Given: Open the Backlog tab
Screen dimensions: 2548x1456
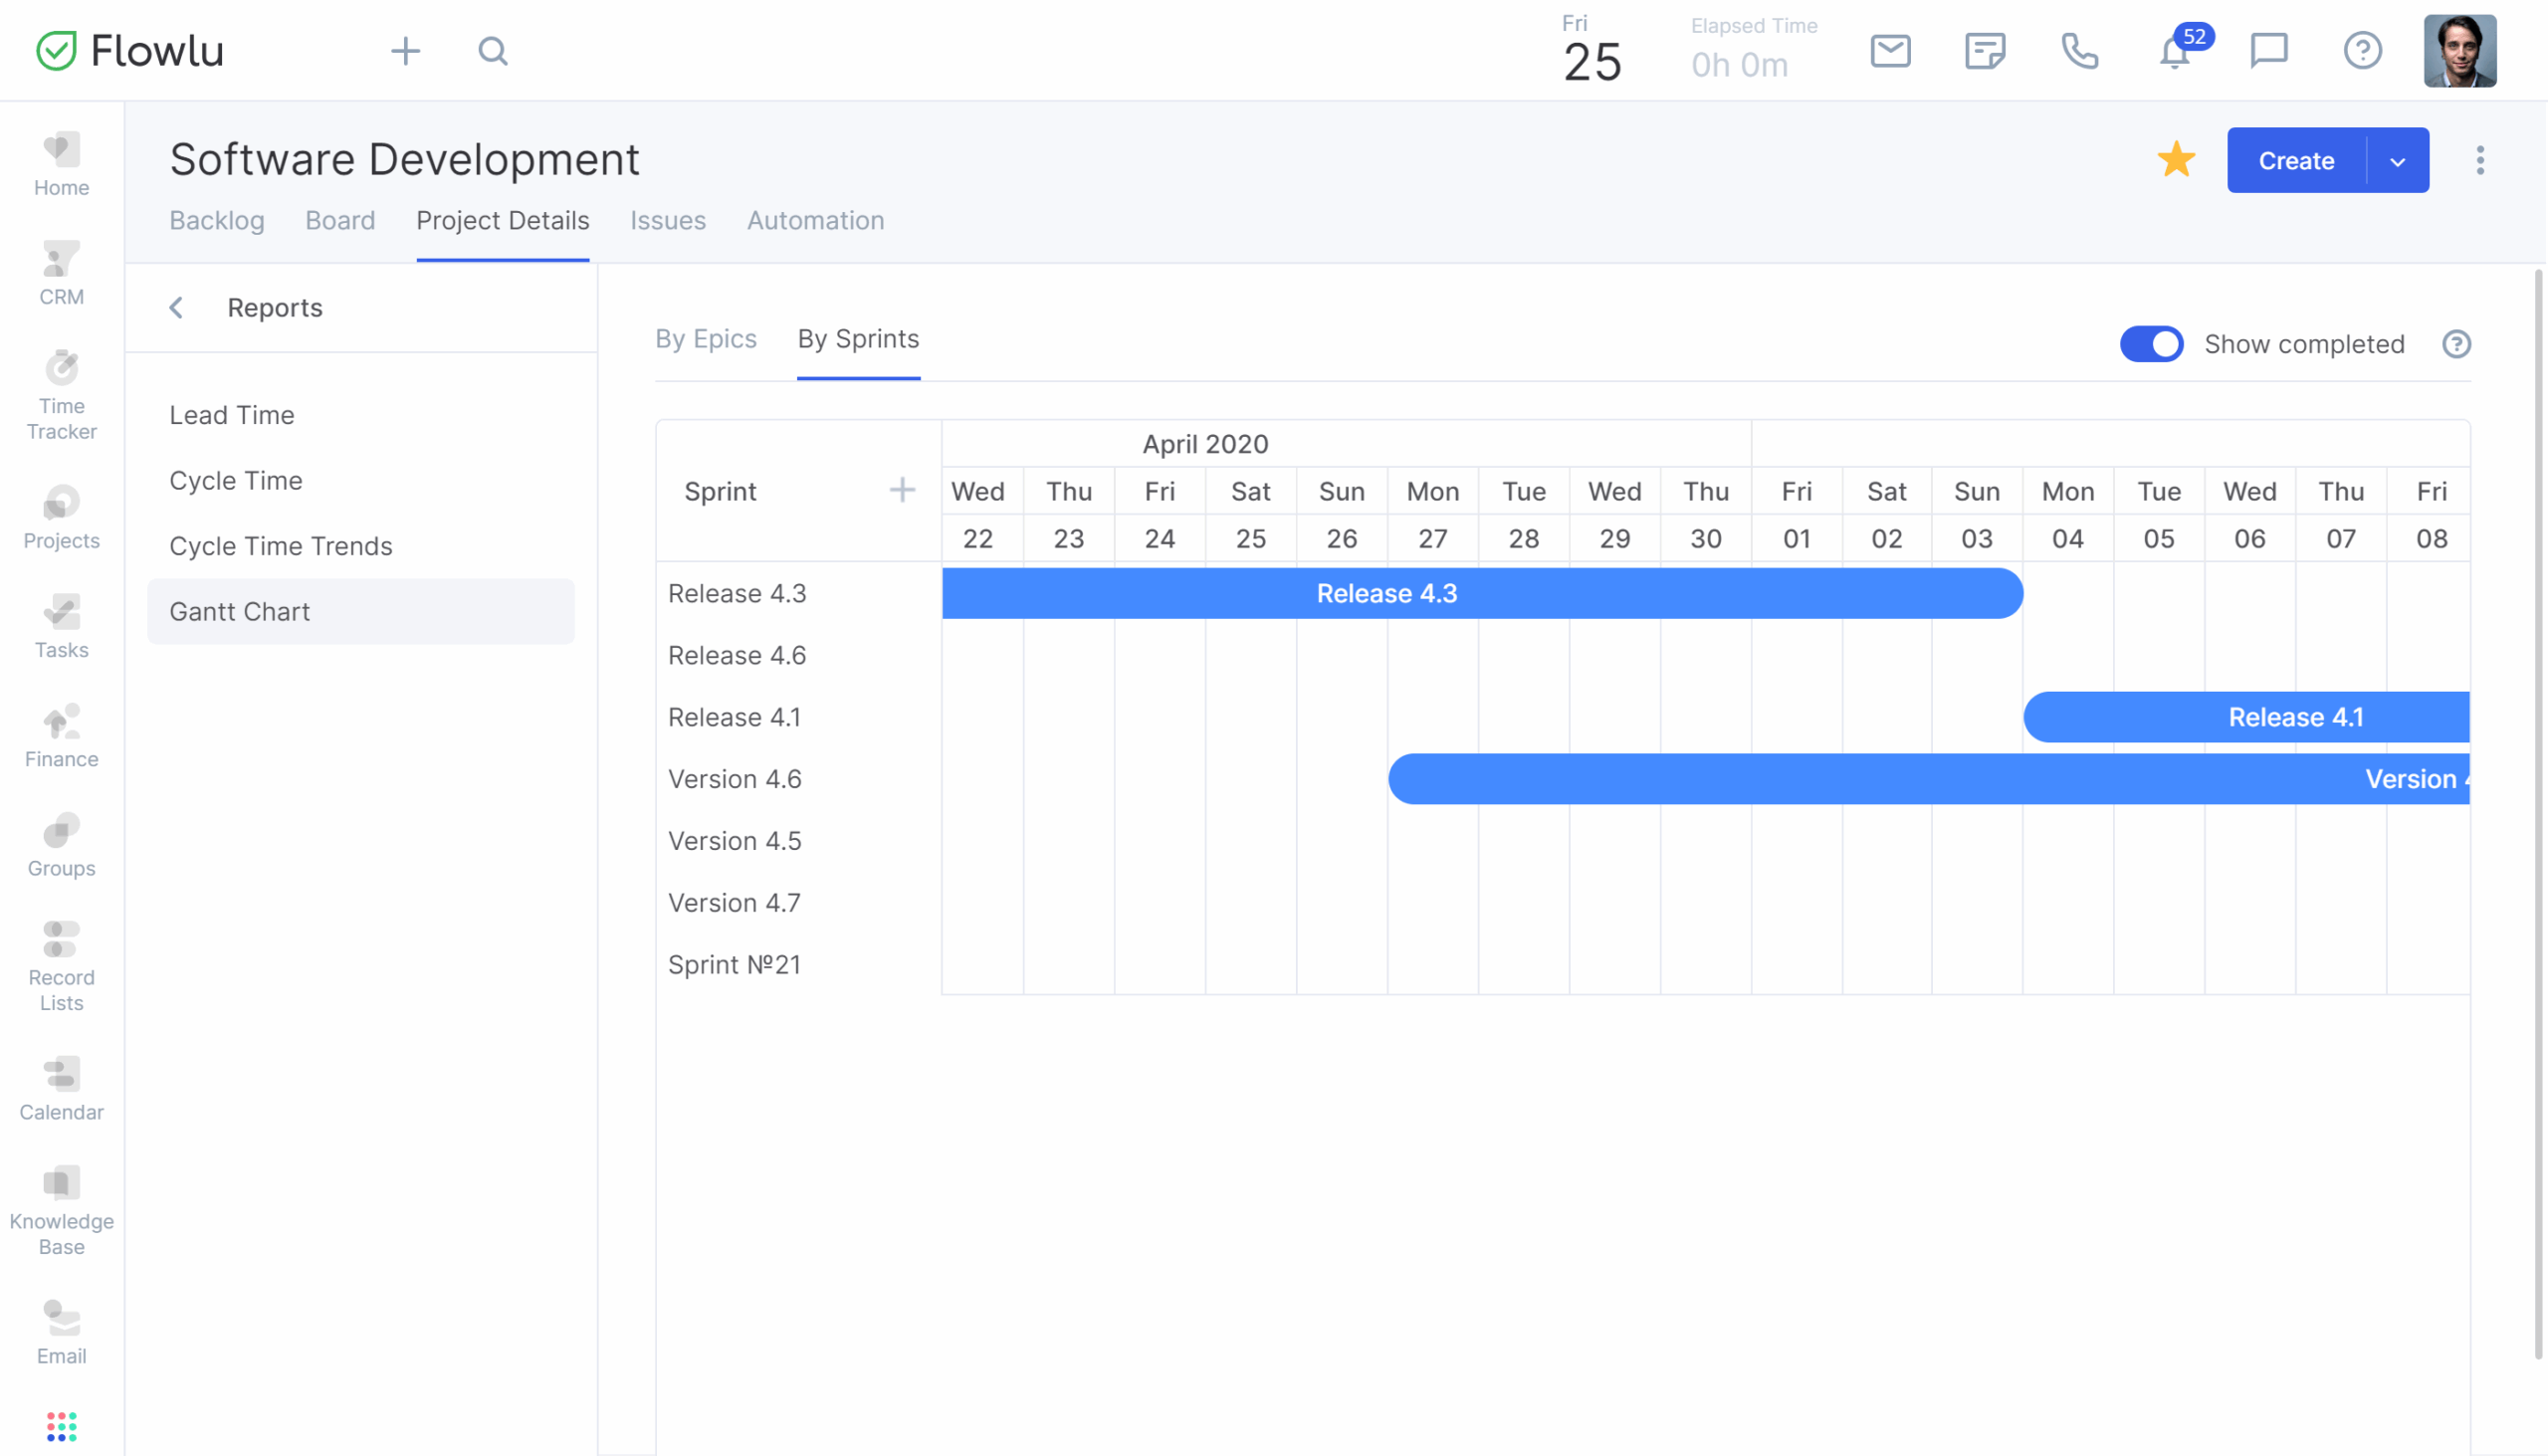Looking at the screenshot, I should tap(217, 220).
